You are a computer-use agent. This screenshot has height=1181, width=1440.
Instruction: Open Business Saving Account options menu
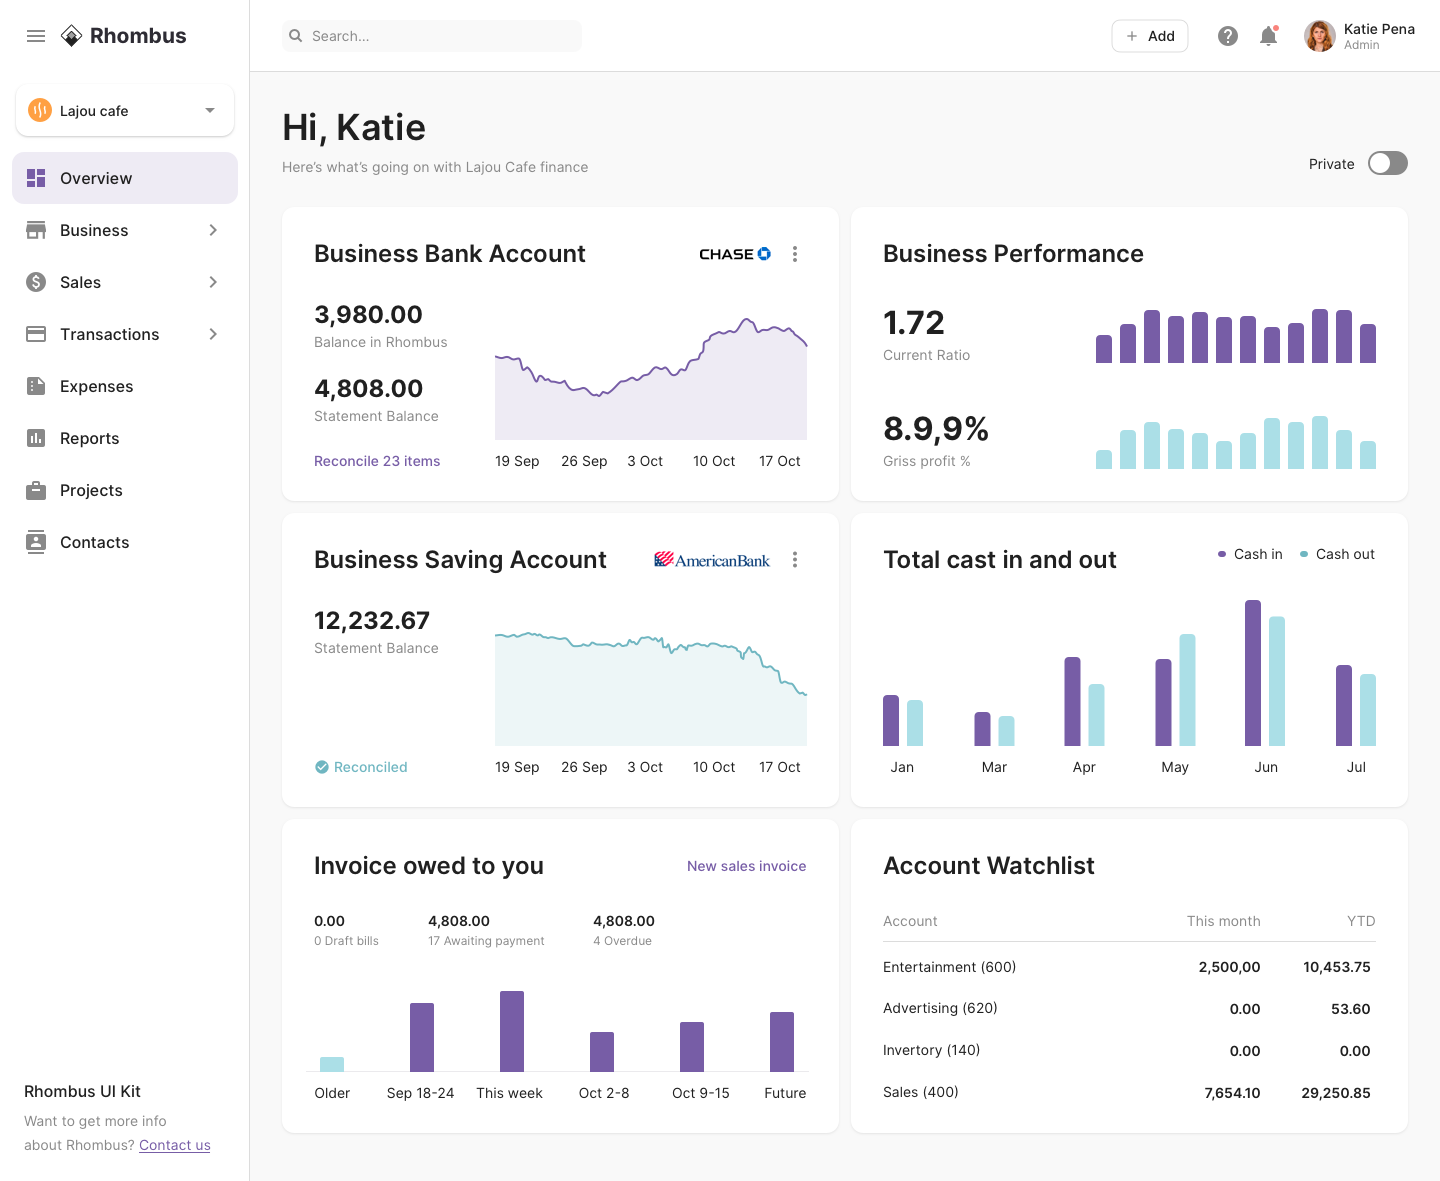pyautogui.click(x=795, y=560)
